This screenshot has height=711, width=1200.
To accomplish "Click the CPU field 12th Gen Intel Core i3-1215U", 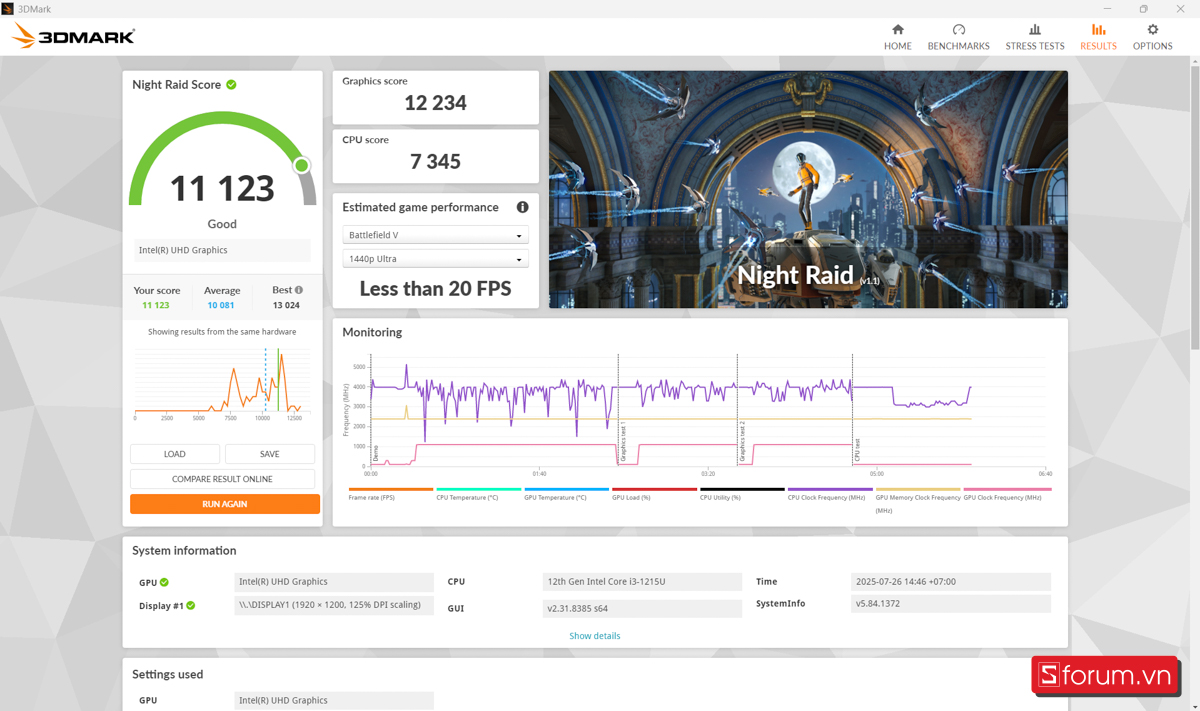I will (642, 582).
